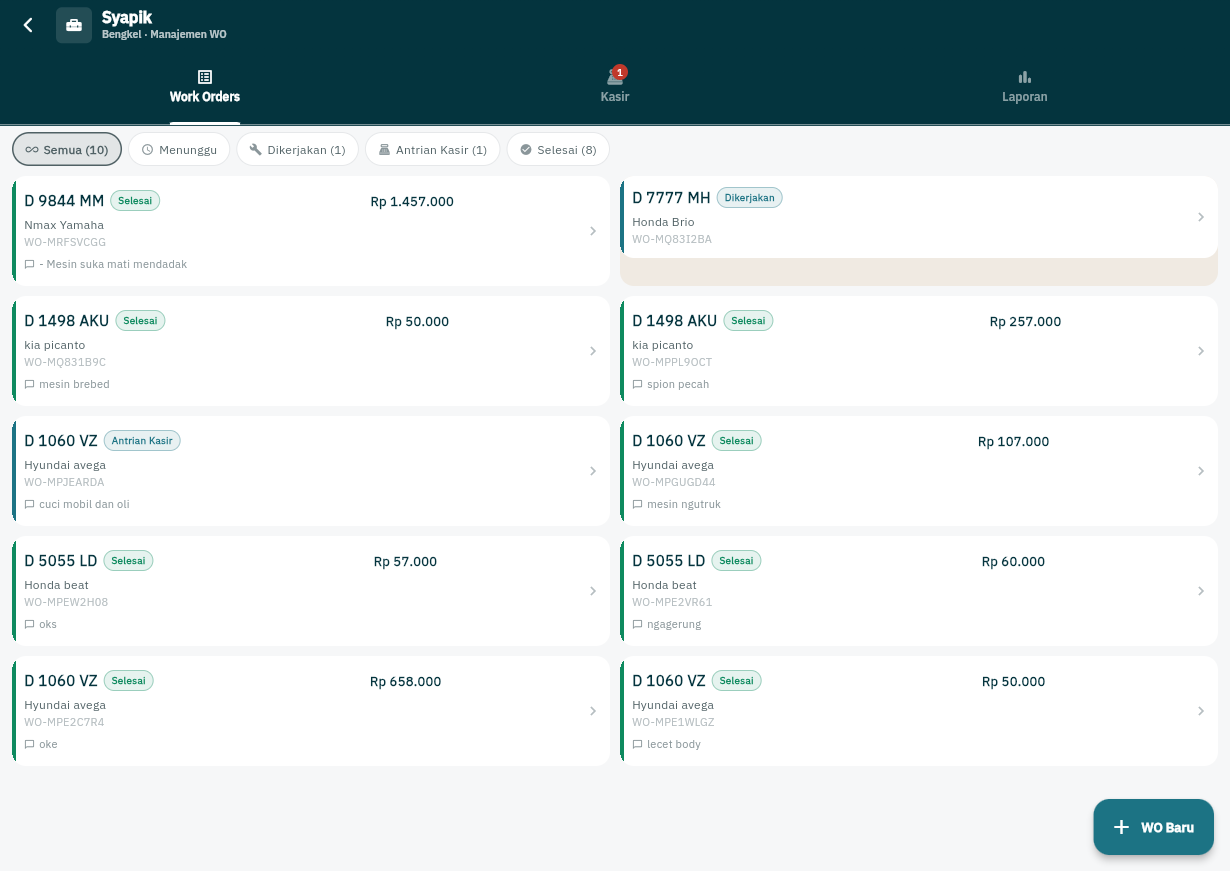This screenshot has height=871, width=1230.
Task: Click the Work Orders table icon
Action: coord(205,77)
